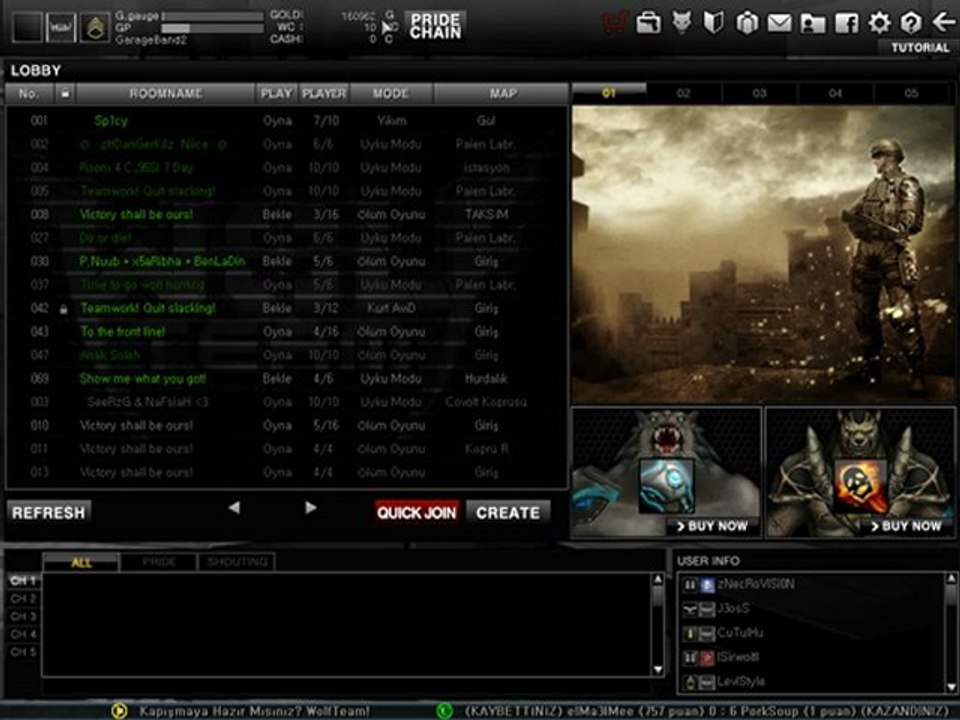Viewport: 960px width, 720px height.
Task: Click the back arrow icon
Action: pyautogui.click(x=943, y=23)
